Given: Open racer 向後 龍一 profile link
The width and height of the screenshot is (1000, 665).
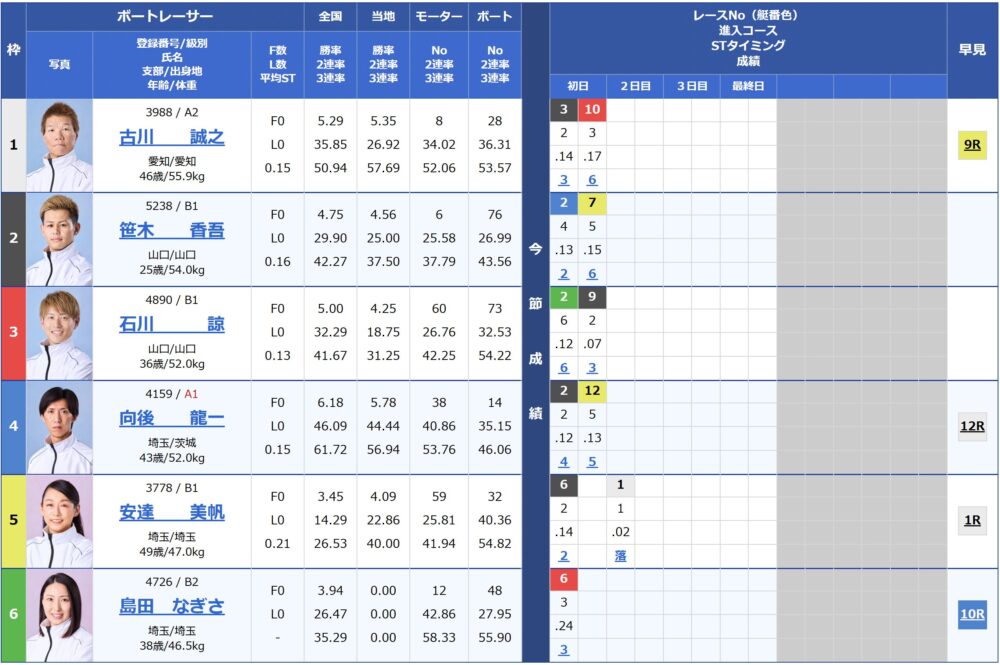Looking at the screenshot, I should (x=172, y=418).
